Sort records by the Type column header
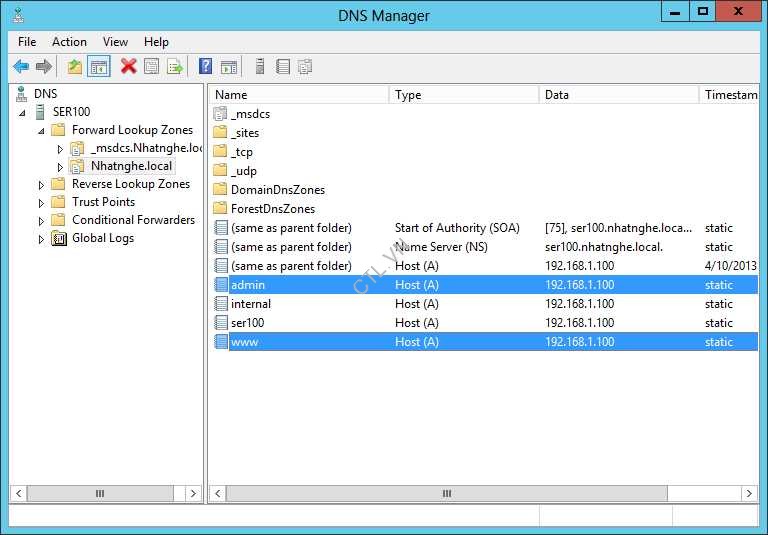Screen dimensions: 768x535 [464, 95]
